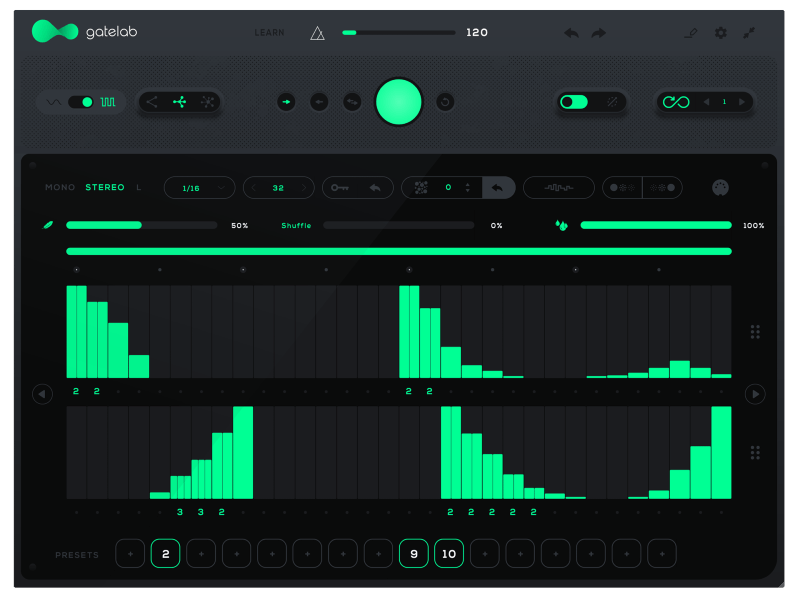
Task: Click the redo arrow in the top toolbar
Action: [x=598, y=33]
